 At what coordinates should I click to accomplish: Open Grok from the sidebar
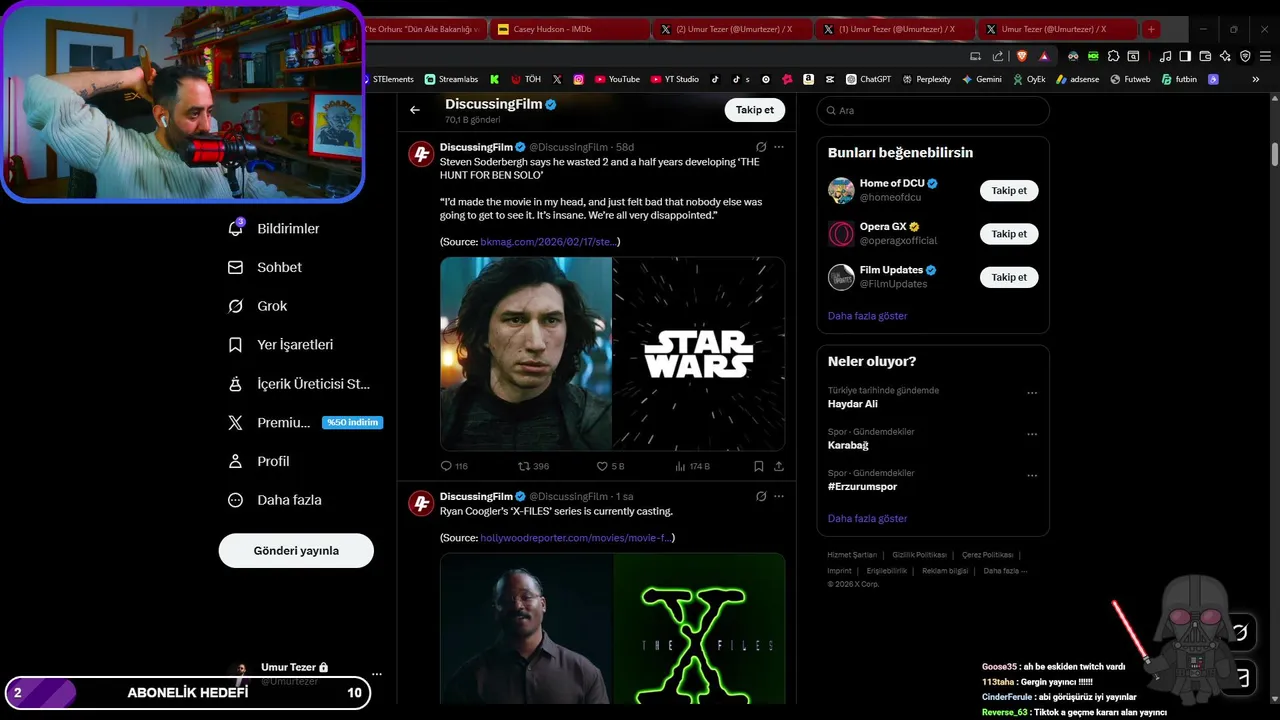pyautogui.click(x=258, y=306)
